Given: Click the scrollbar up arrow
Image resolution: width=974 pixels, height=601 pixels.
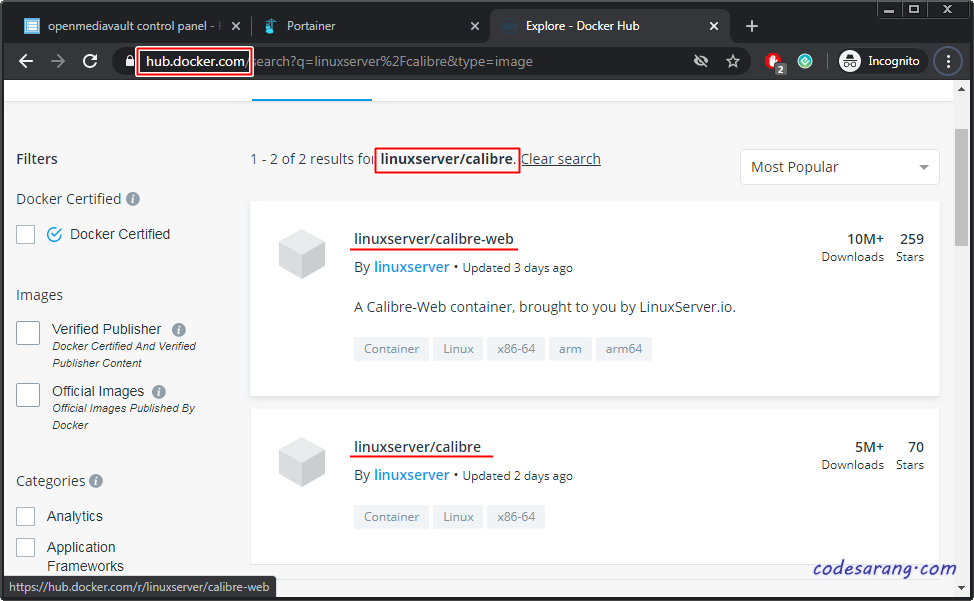Looking at the screenshot, I should pos(961,89).
